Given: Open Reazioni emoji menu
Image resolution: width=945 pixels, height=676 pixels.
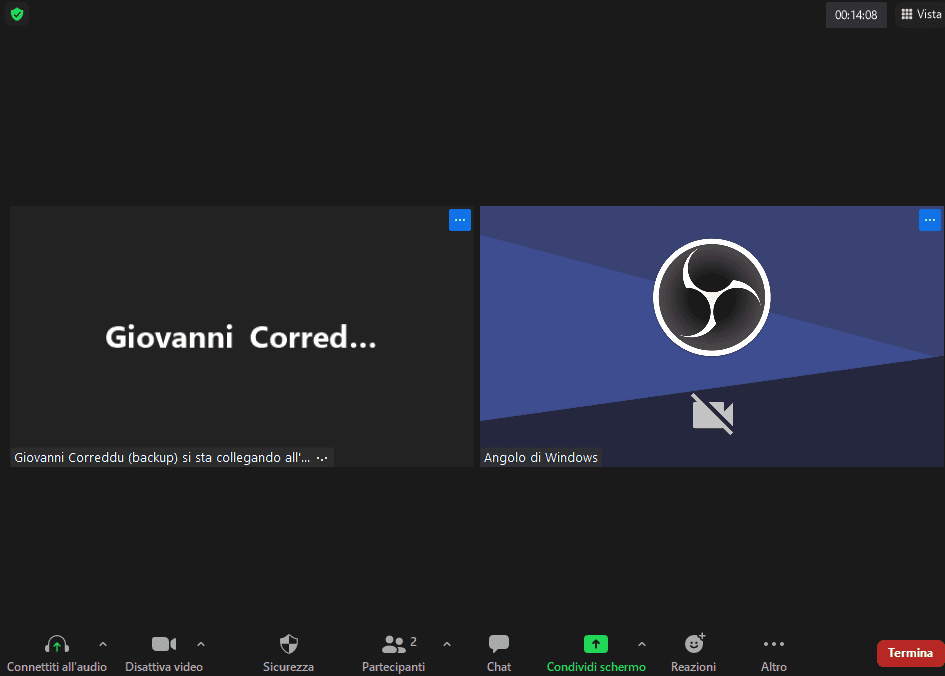Looking at the screenshot, I should coord(693,645).
